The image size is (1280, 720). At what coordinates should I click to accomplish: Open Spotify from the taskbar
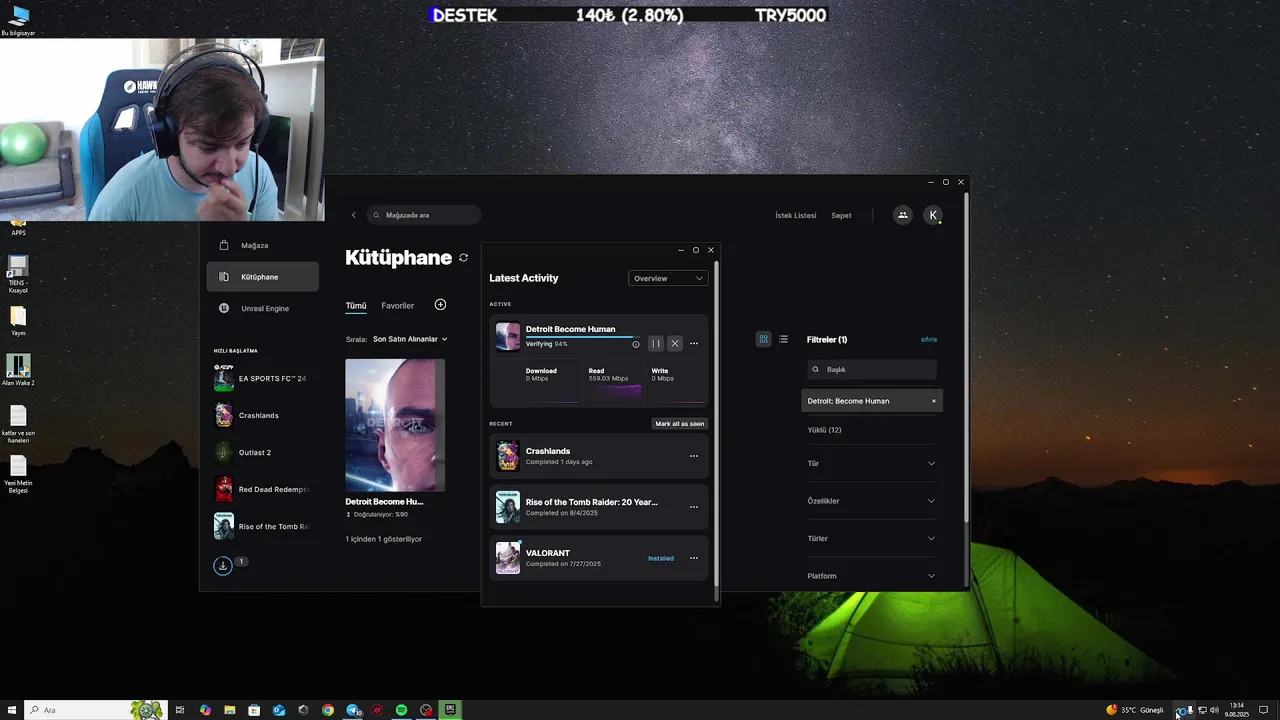(401, 710)
